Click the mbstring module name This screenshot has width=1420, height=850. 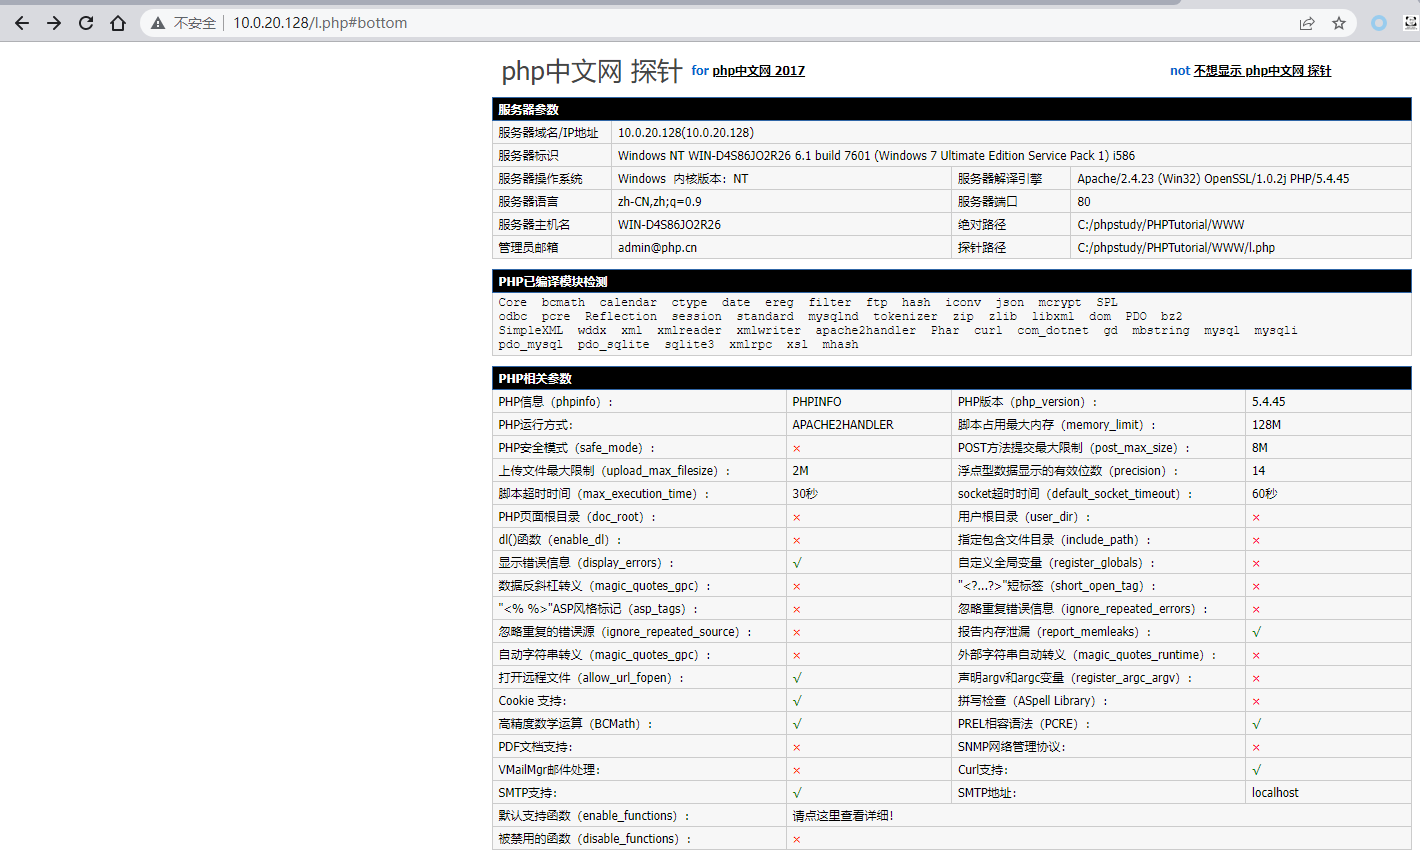[x=1160, y=330]
